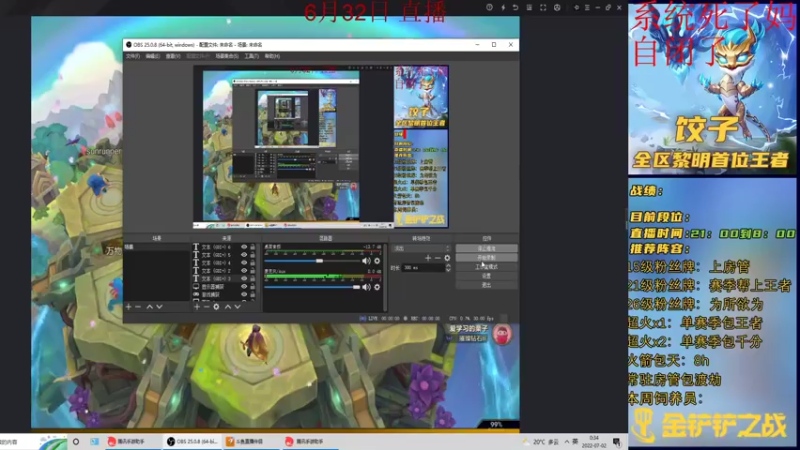Open microphone/Aux settings gear
The image size is (800, 450).
[x=377, y=287]
